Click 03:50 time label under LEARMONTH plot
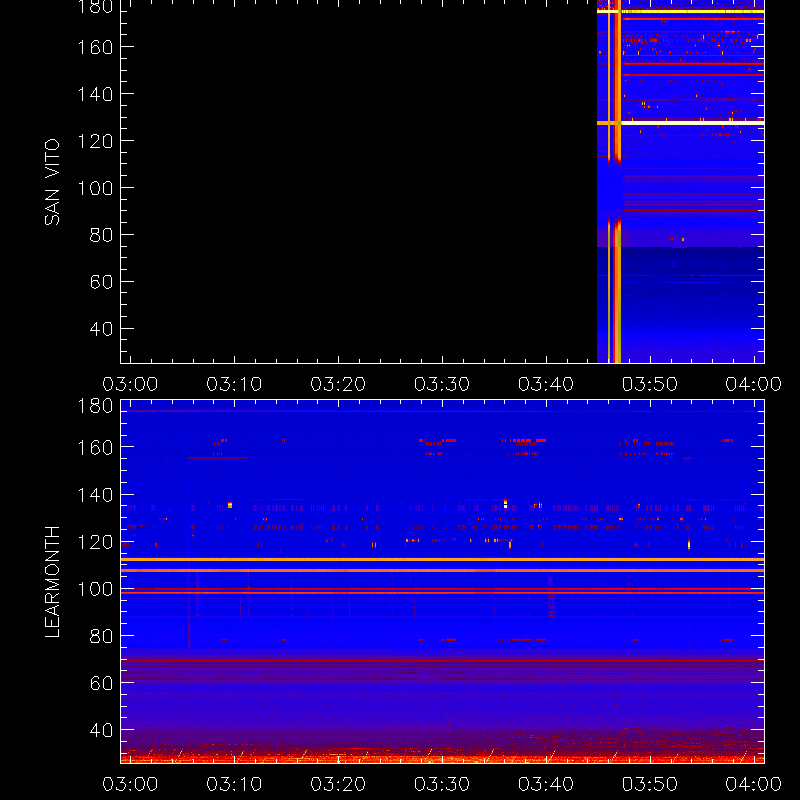This screenshot has height=800, width=800. pyautogui.click(x=650, y=784)
